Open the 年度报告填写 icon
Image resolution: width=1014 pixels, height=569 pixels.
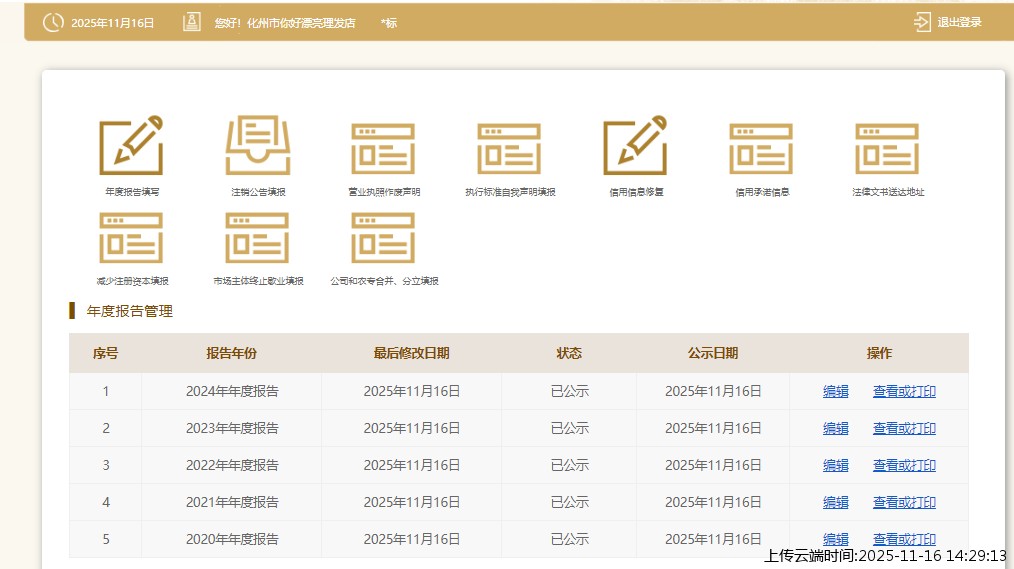click(x=131, y=147)
